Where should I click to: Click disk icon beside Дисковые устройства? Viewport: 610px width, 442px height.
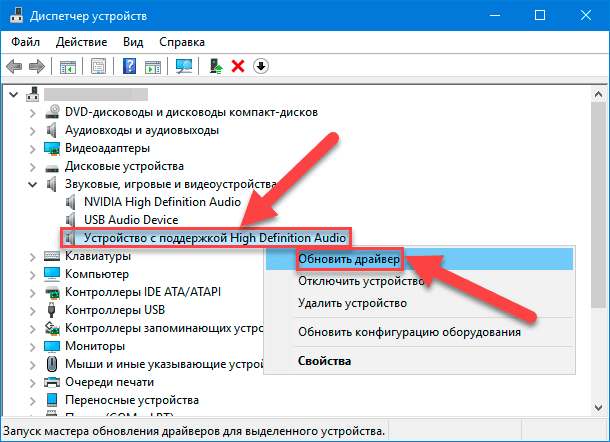coord(52,168)
